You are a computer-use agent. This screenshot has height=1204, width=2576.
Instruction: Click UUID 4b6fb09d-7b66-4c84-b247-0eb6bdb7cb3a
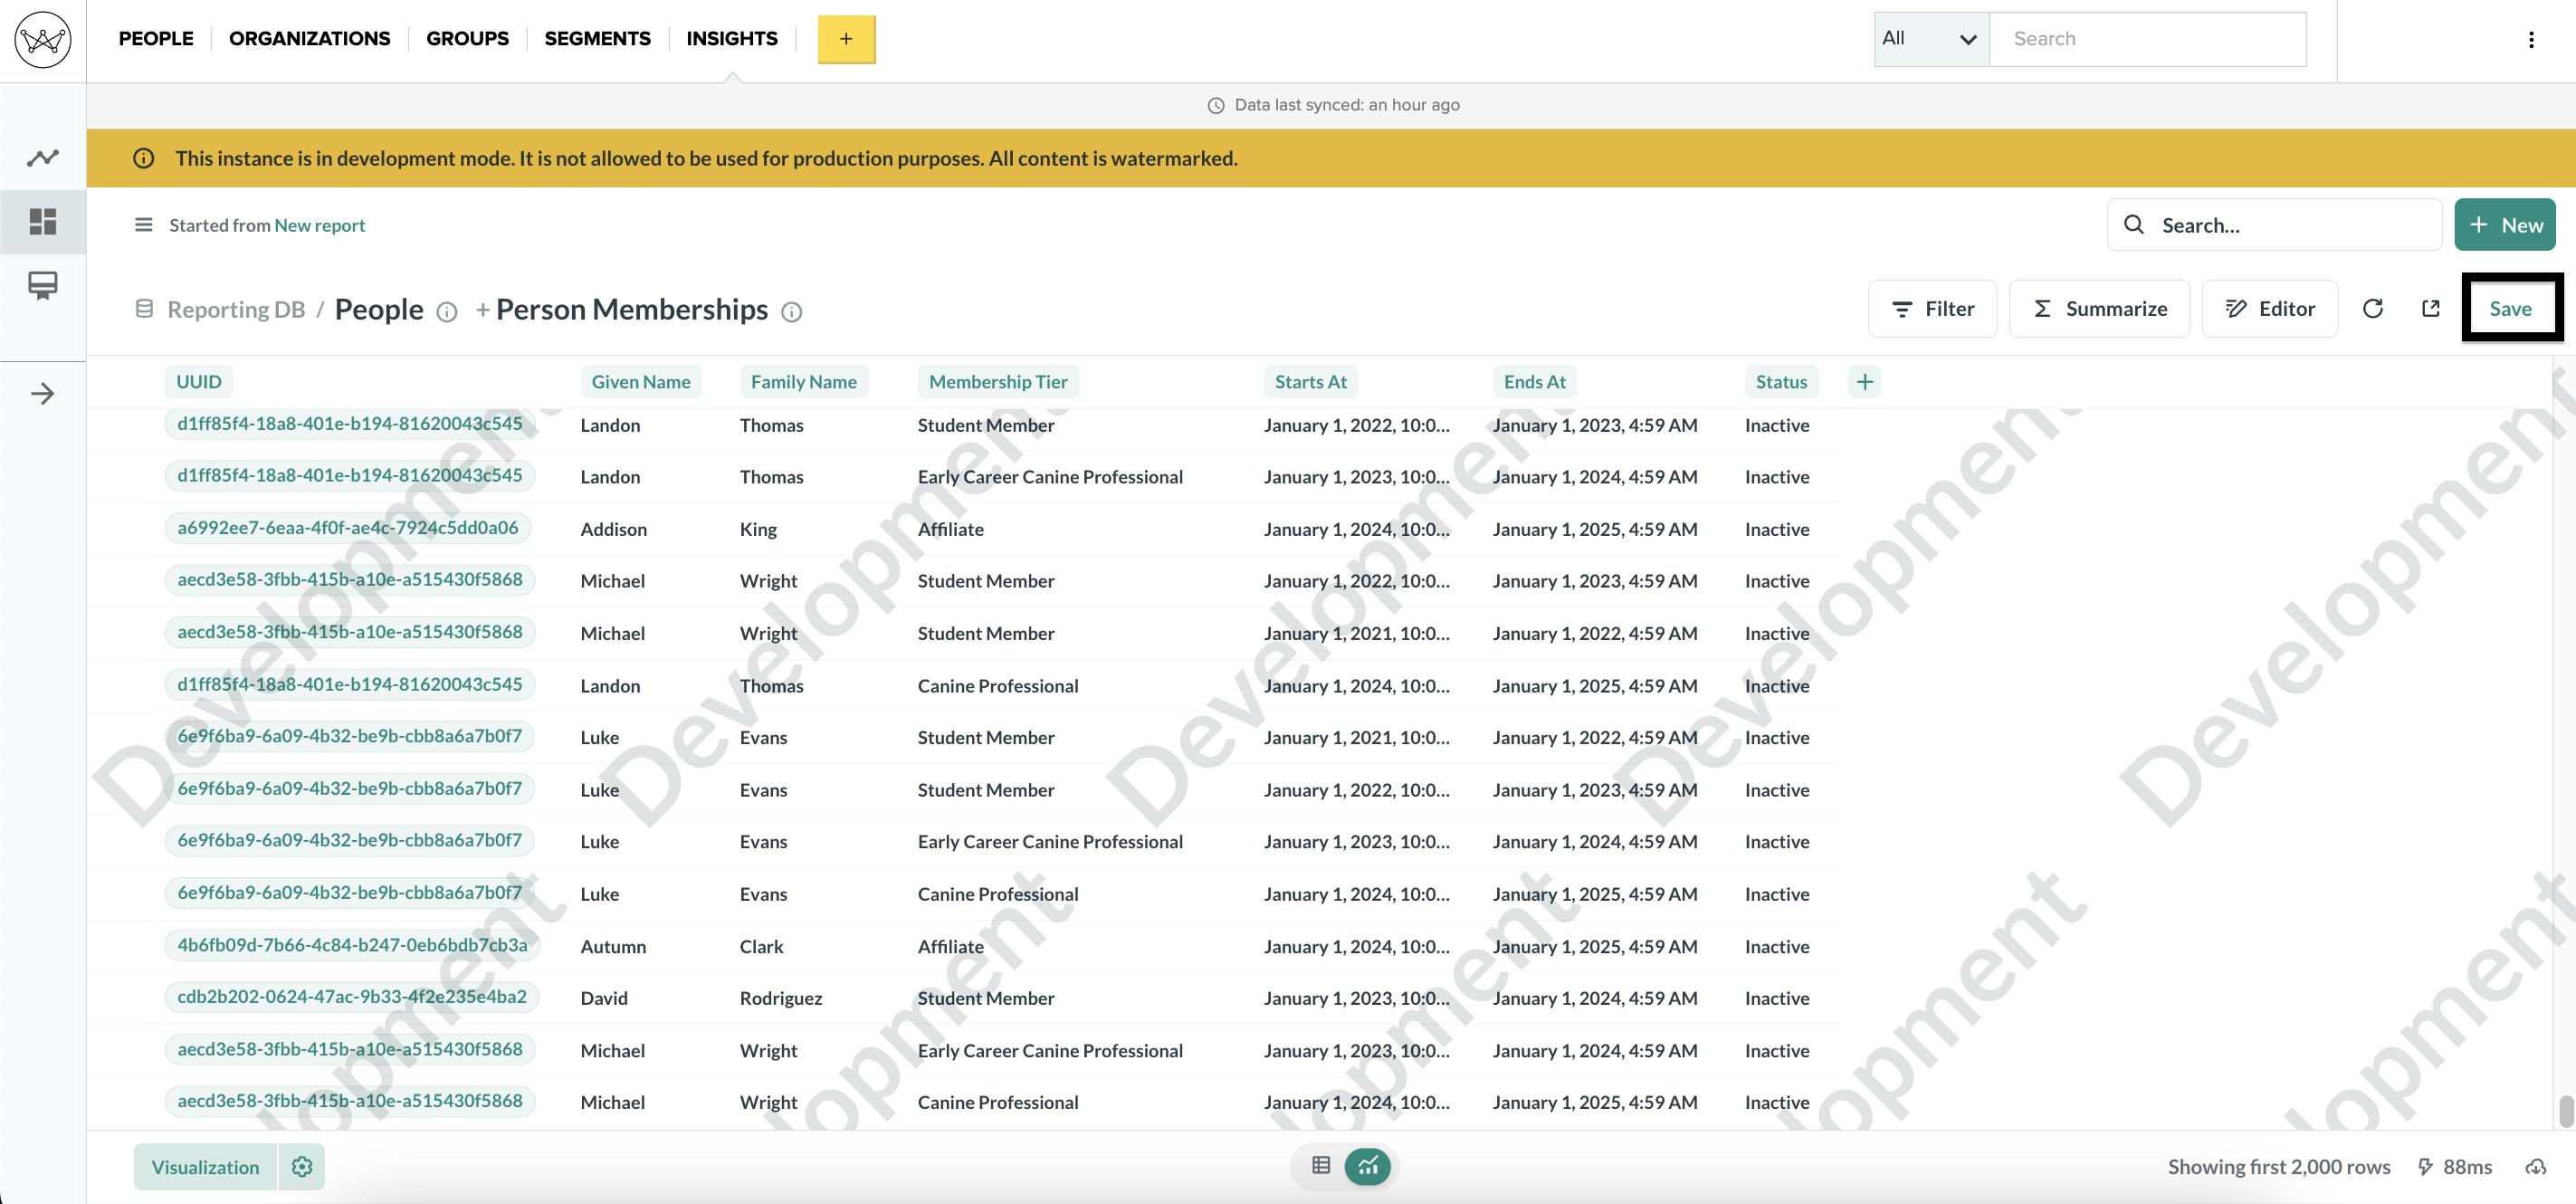click(352, 945)
